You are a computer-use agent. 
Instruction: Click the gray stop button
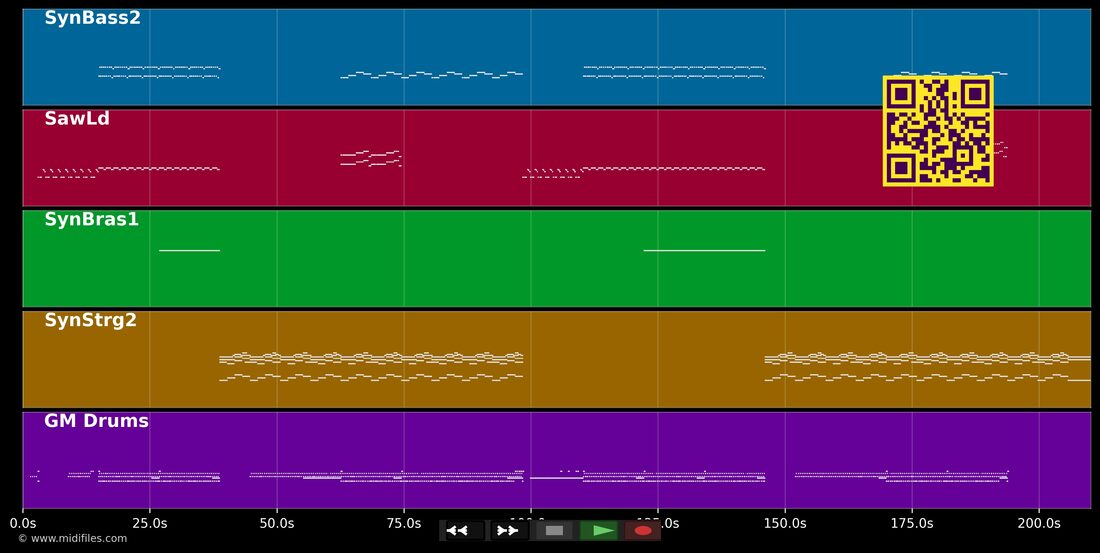pos(554,531)
